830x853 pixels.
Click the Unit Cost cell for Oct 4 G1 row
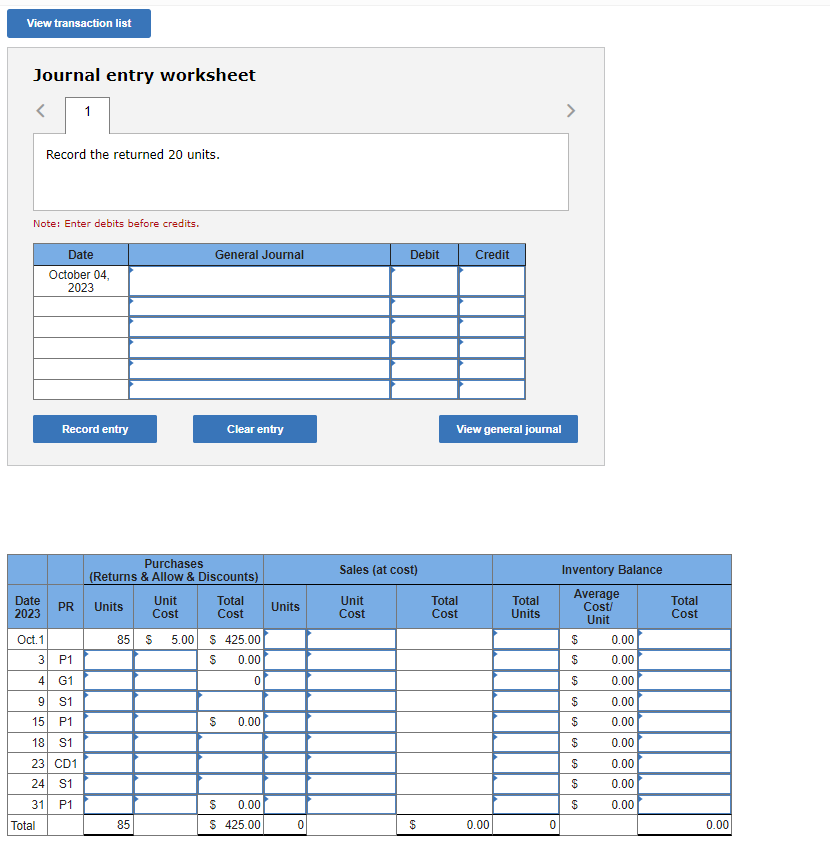tap(164, 681)
